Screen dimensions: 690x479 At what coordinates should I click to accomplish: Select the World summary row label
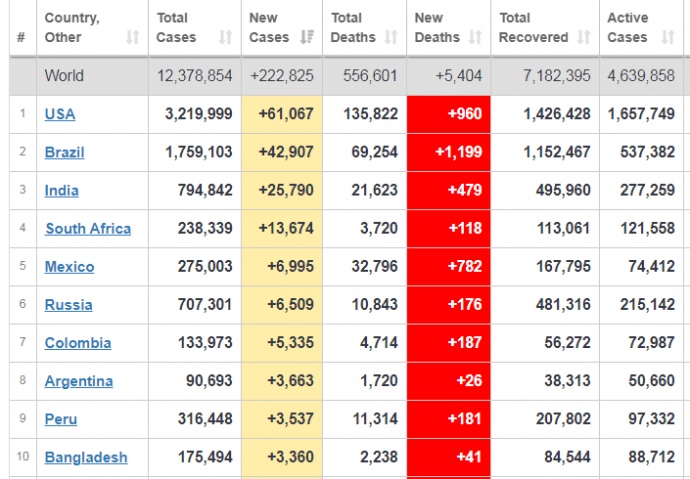(66, 76)
